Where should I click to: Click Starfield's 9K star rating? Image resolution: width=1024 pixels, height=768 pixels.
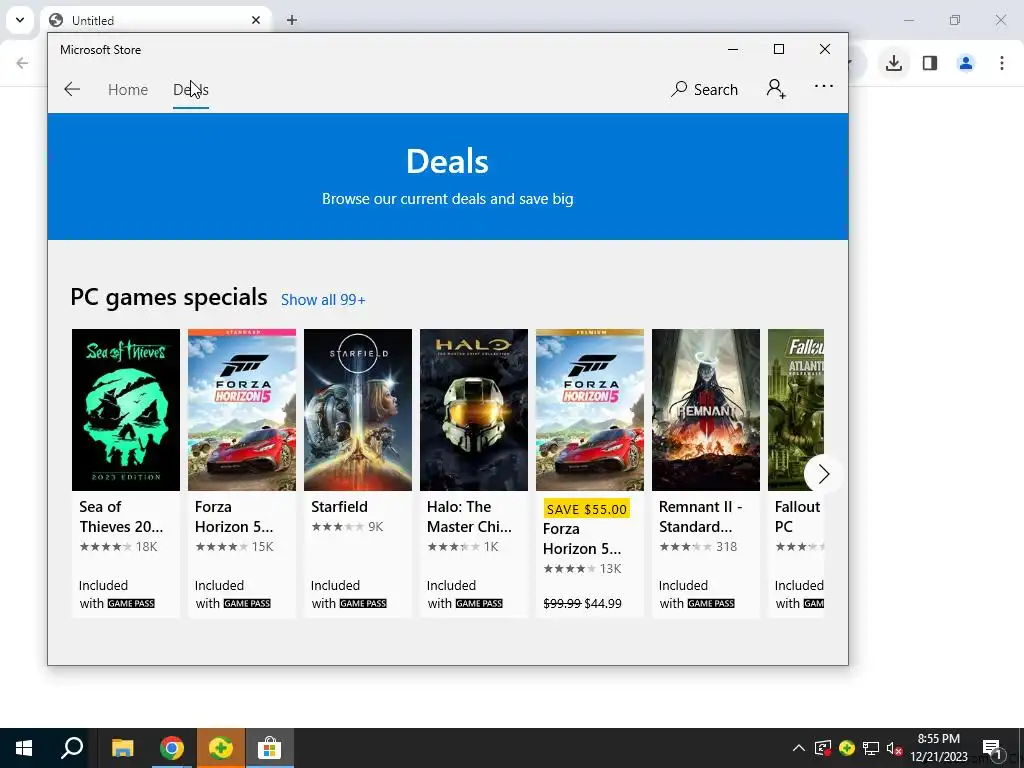point(347,526)
